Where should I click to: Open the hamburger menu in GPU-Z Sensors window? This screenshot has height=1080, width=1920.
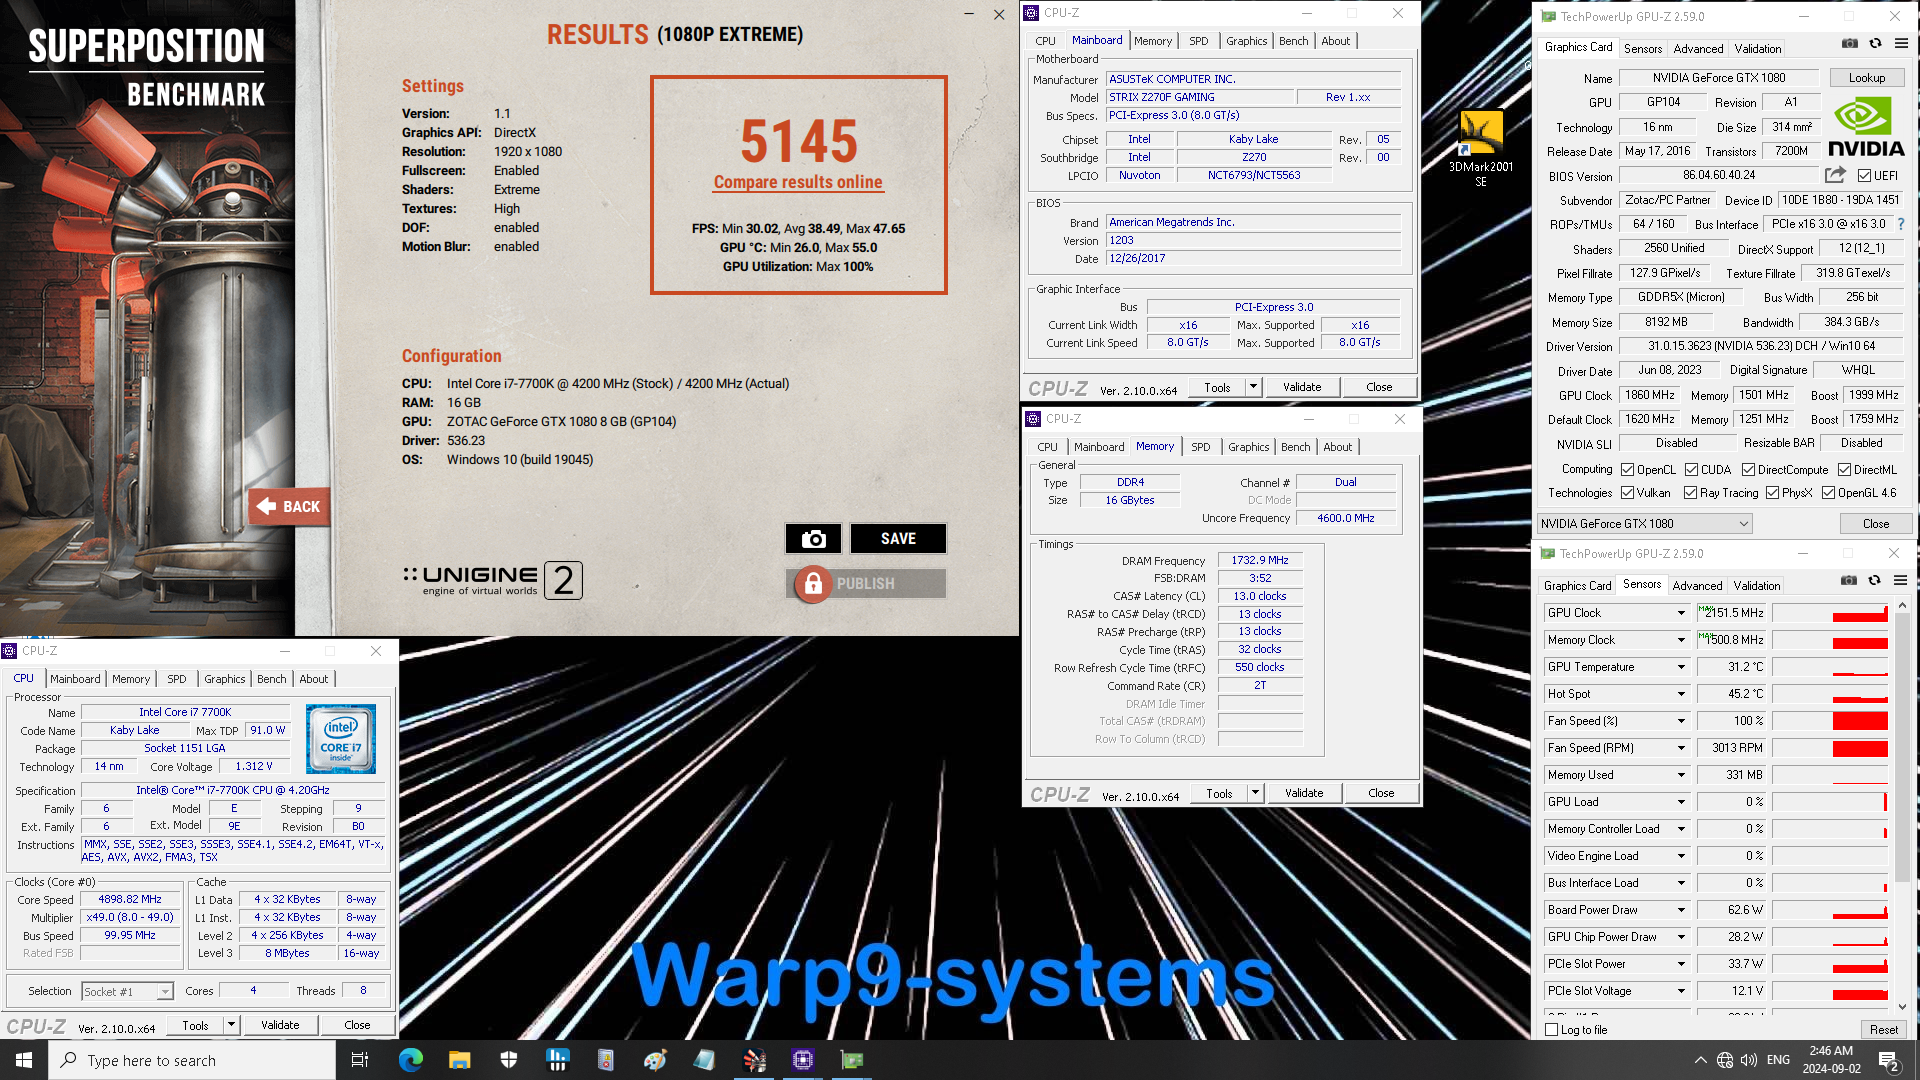(x=1900, y=581)
